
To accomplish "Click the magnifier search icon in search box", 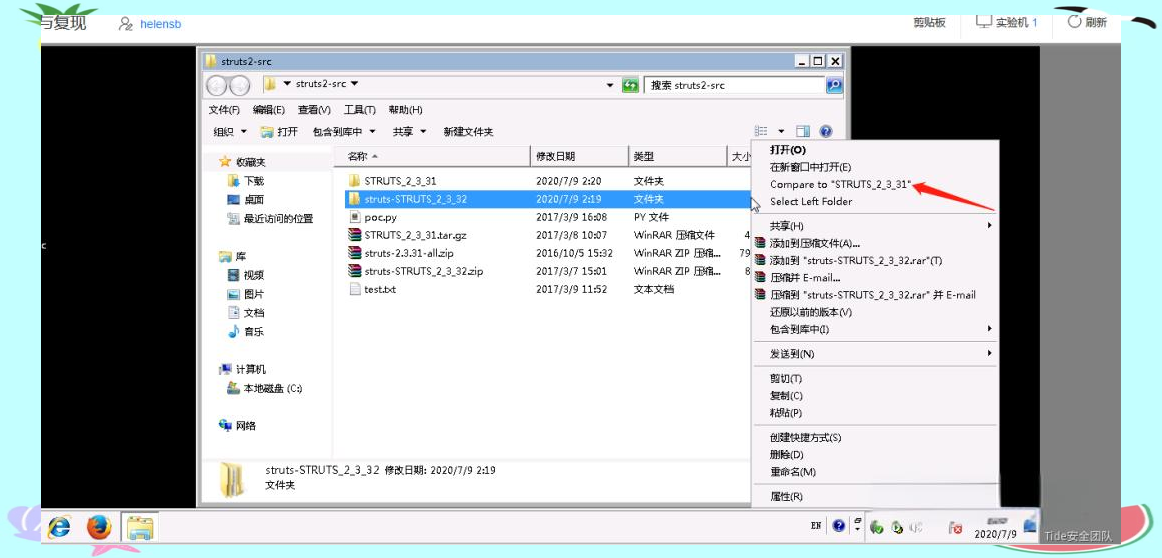I will pos(834,85).
